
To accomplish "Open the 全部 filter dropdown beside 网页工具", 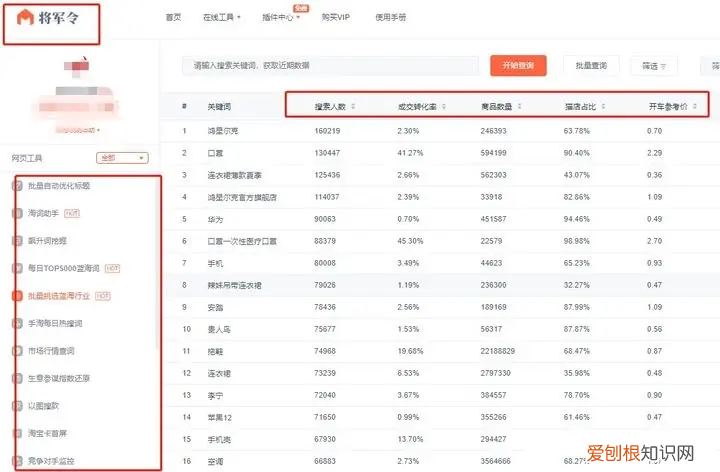I will pos(122,158).
